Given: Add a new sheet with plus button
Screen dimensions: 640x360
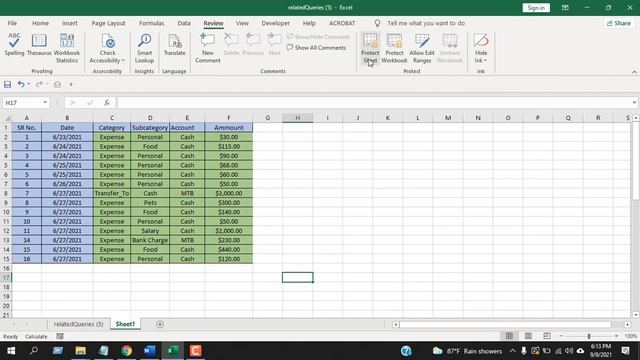Looking at the screenshot, I should coord(160,324).
